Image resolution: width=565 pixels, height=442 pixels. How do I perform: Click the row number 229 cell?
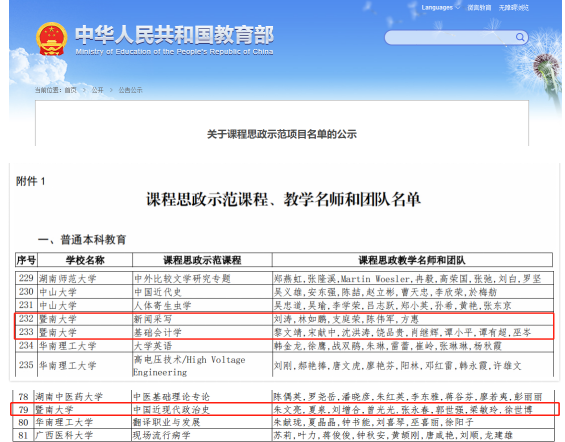pyautogui.click(x=26, y=278)
